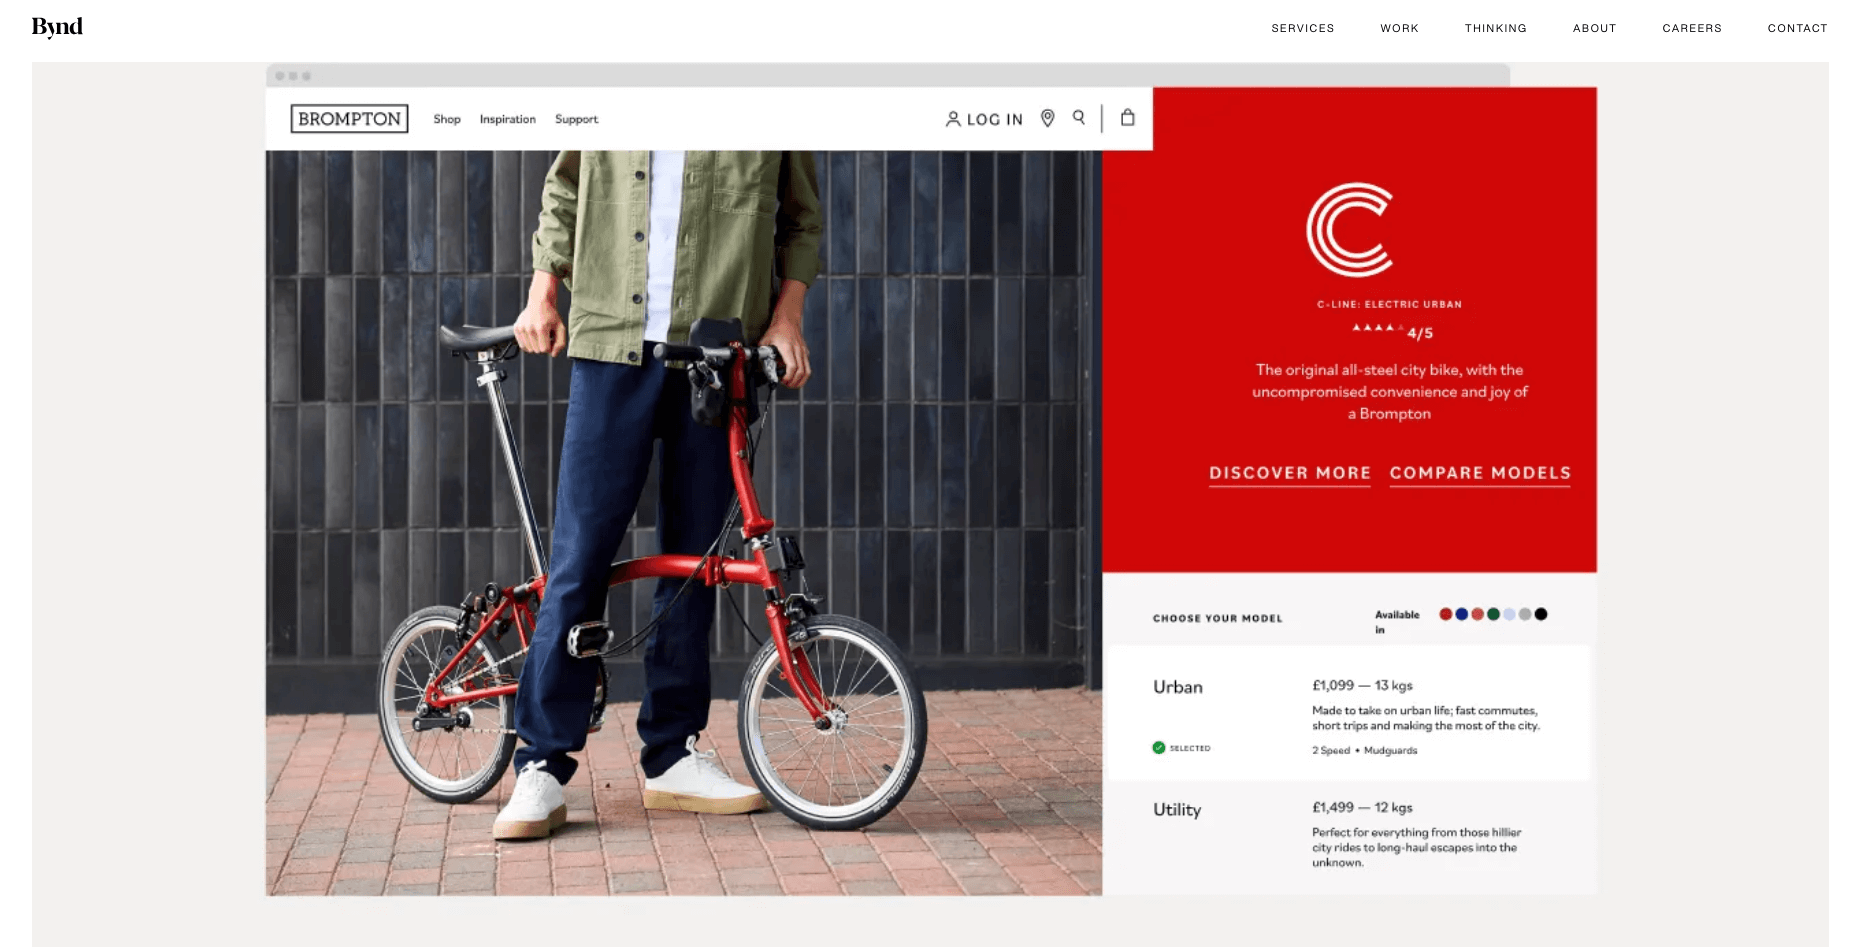Choose the blue color swatch

point(1461,614)
